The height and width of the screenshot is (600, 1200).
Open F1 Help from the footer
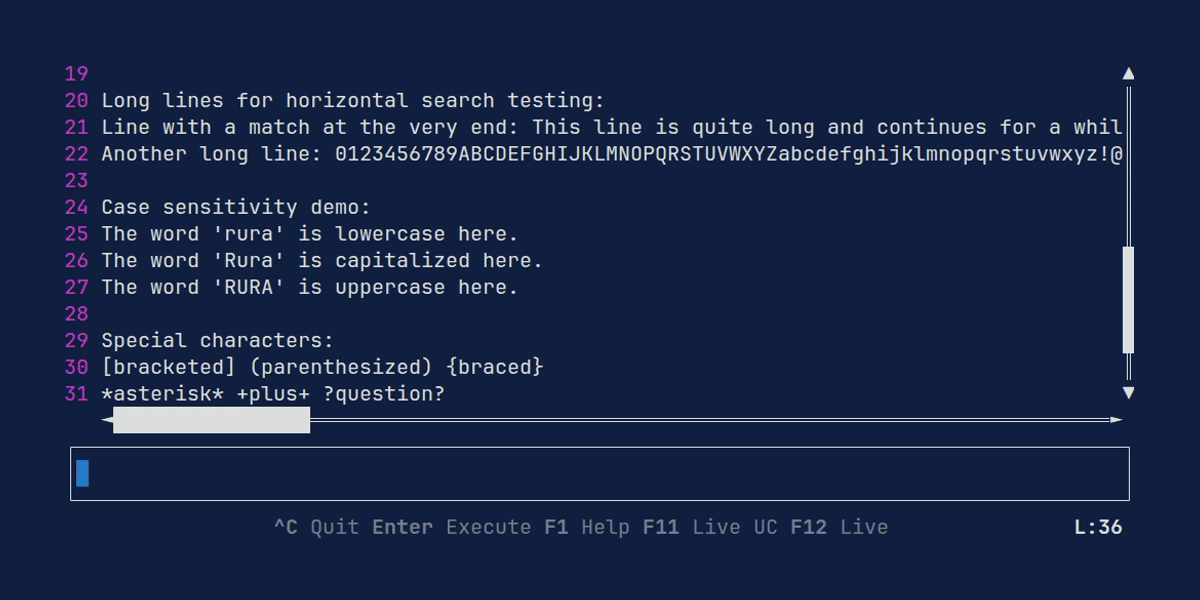pyautogui.click(x=587, y=527)
